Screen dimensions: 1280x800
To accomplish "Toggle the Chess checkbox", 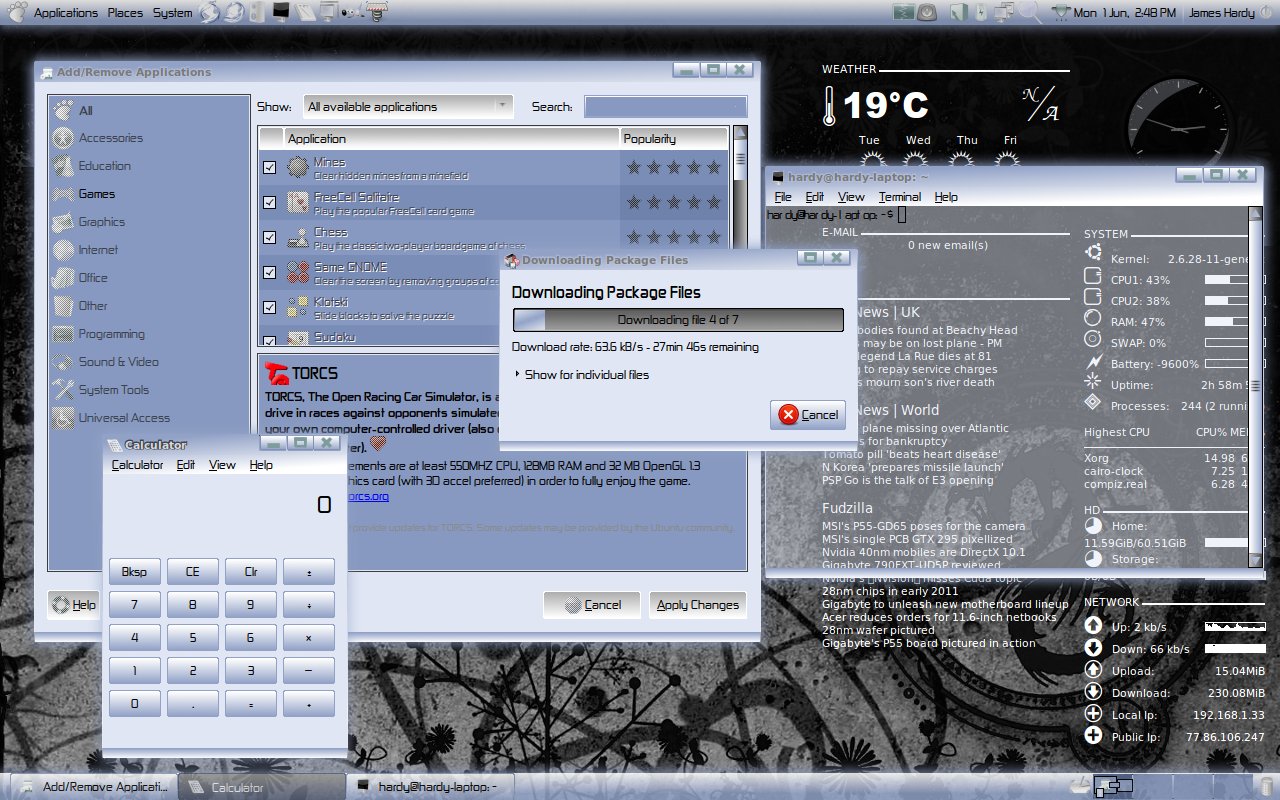I will coord(269,237).
